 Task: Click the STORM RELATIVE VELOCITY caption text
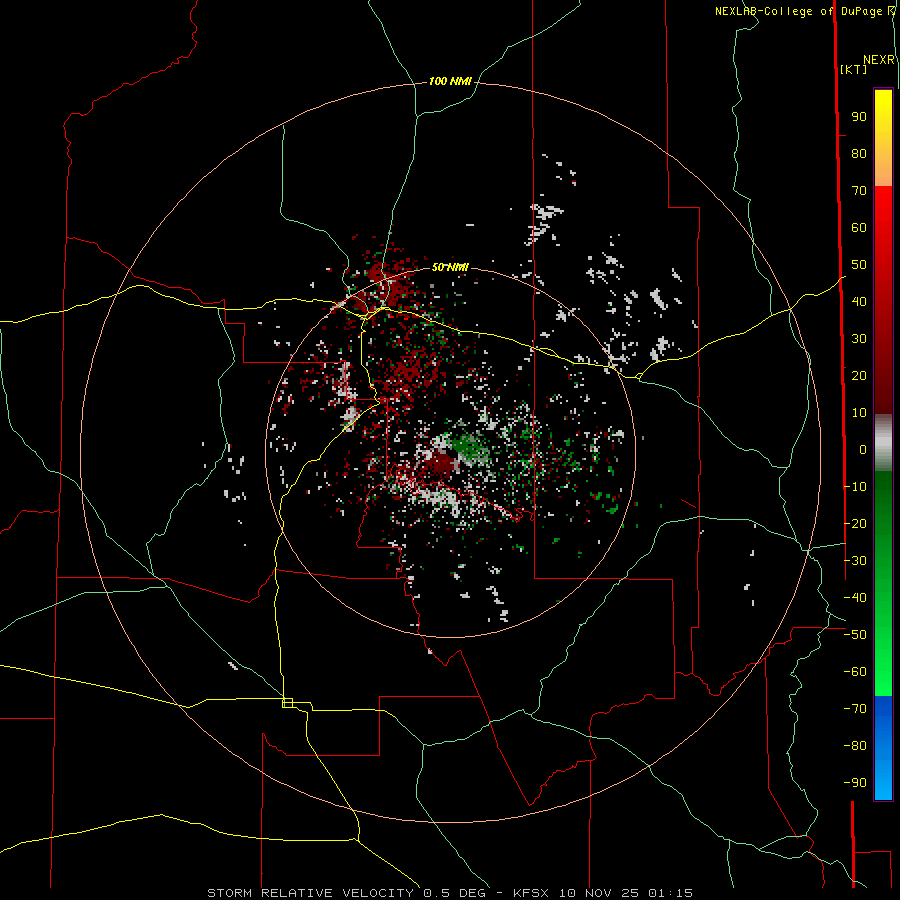click(x=312, y=893)
